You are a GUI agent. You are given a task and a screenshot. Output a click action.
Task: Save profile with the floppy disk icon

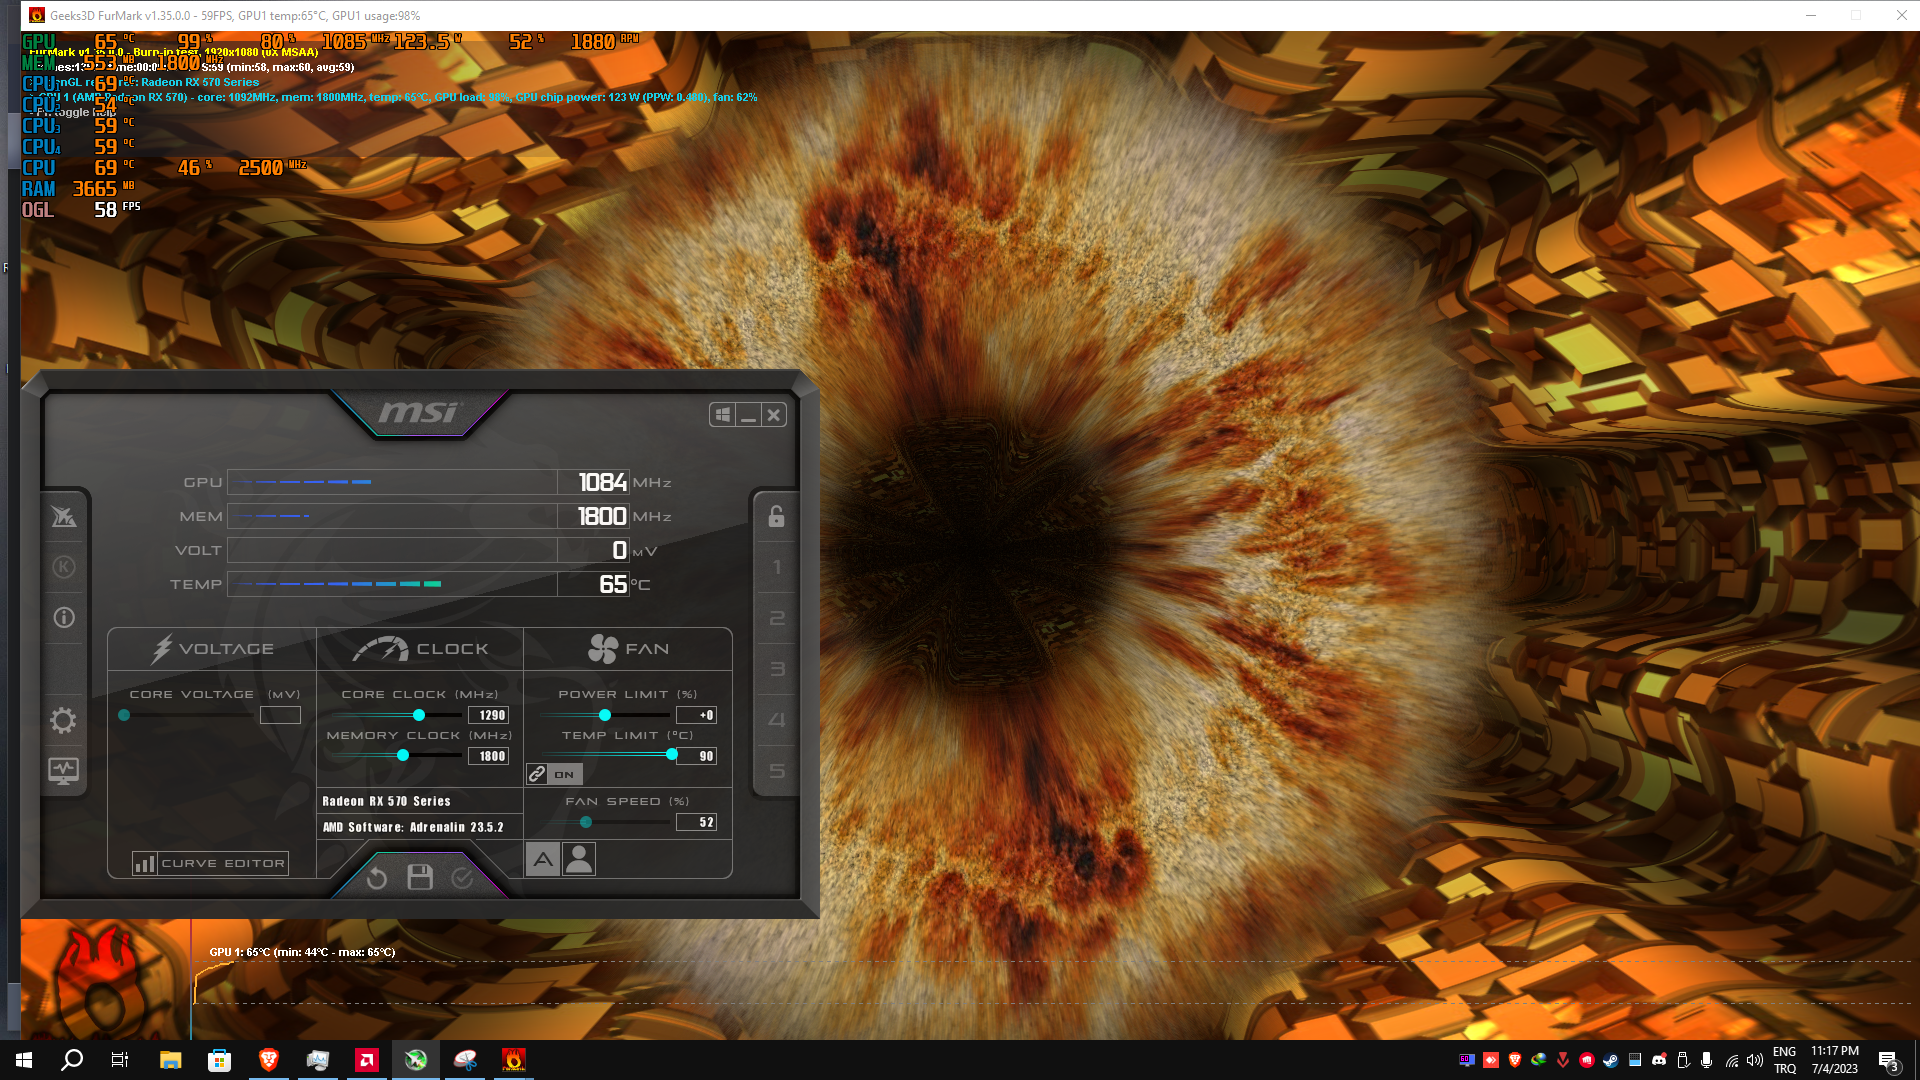(420, 878)
